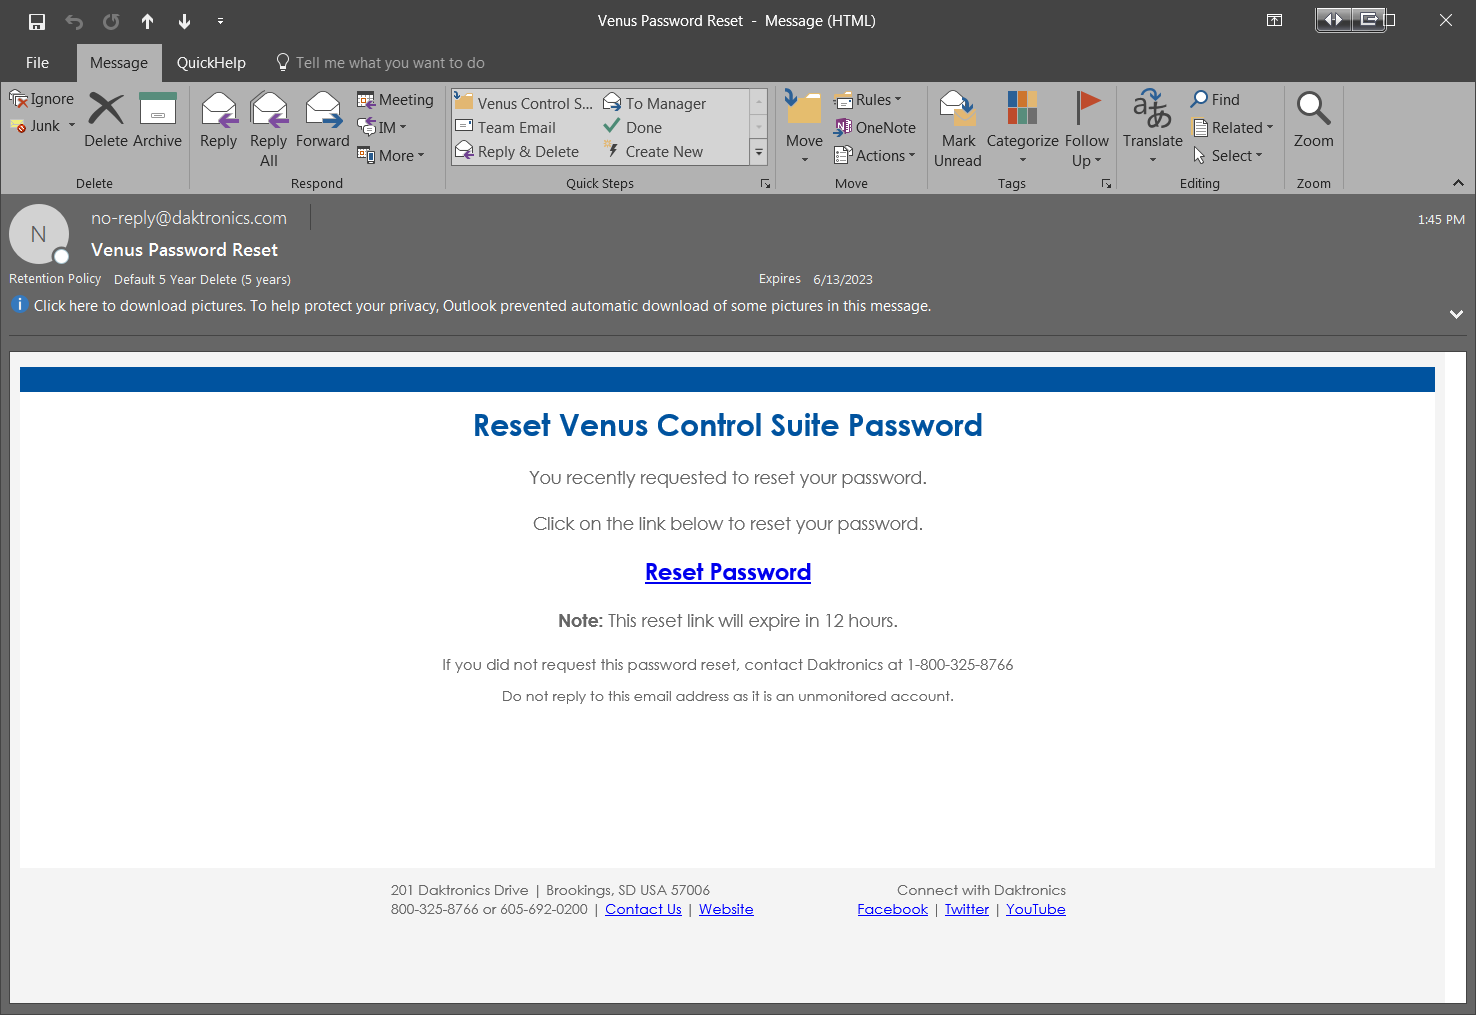Translate this message
Image resolution: width=1476 pixels, height=1015 pixels.
[1152, 128]
